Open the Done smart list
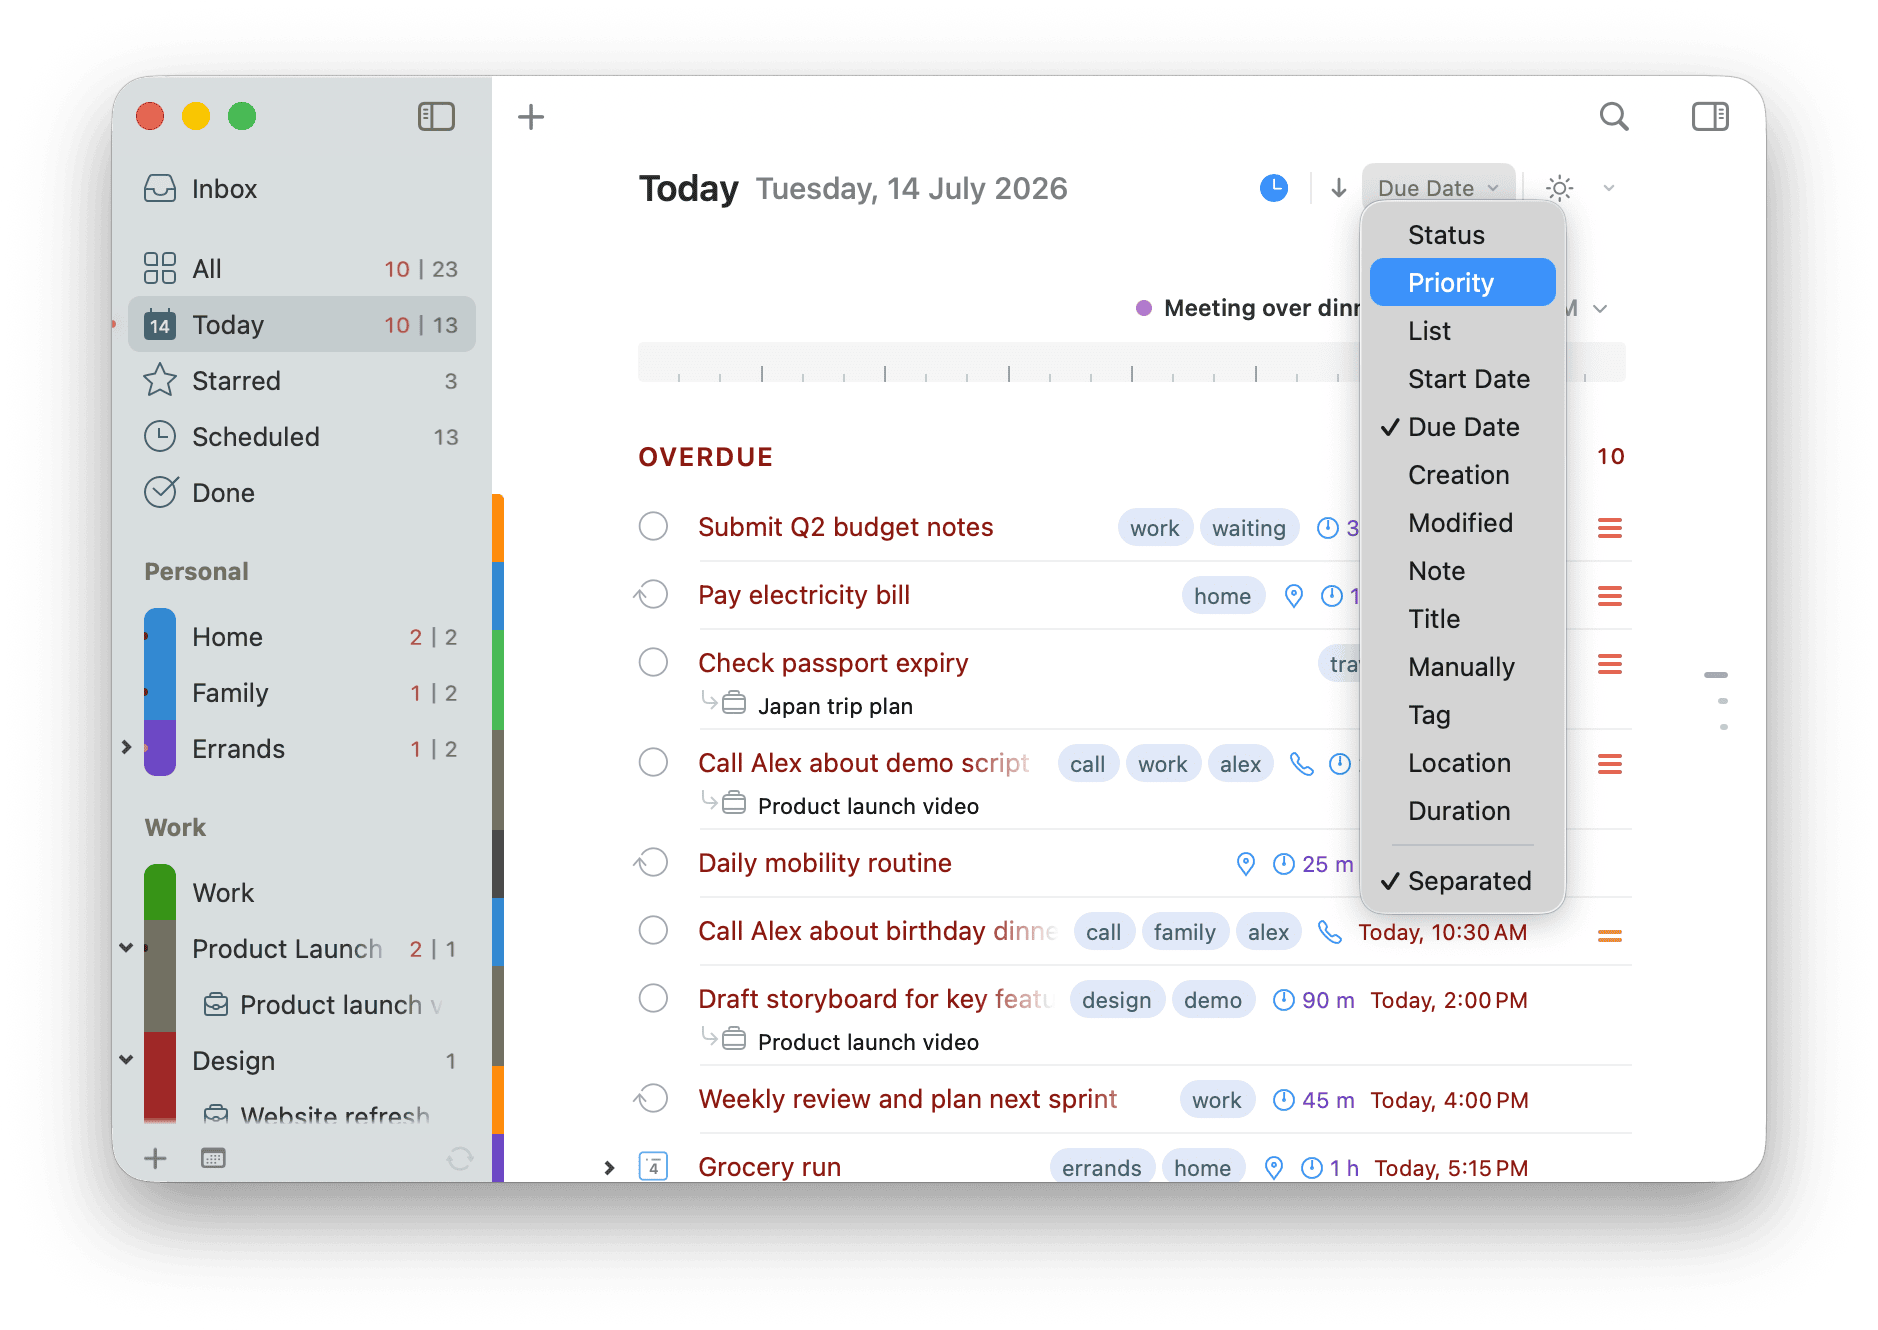The width and height of the screenshot is (1878, 1330). (302, 493)
